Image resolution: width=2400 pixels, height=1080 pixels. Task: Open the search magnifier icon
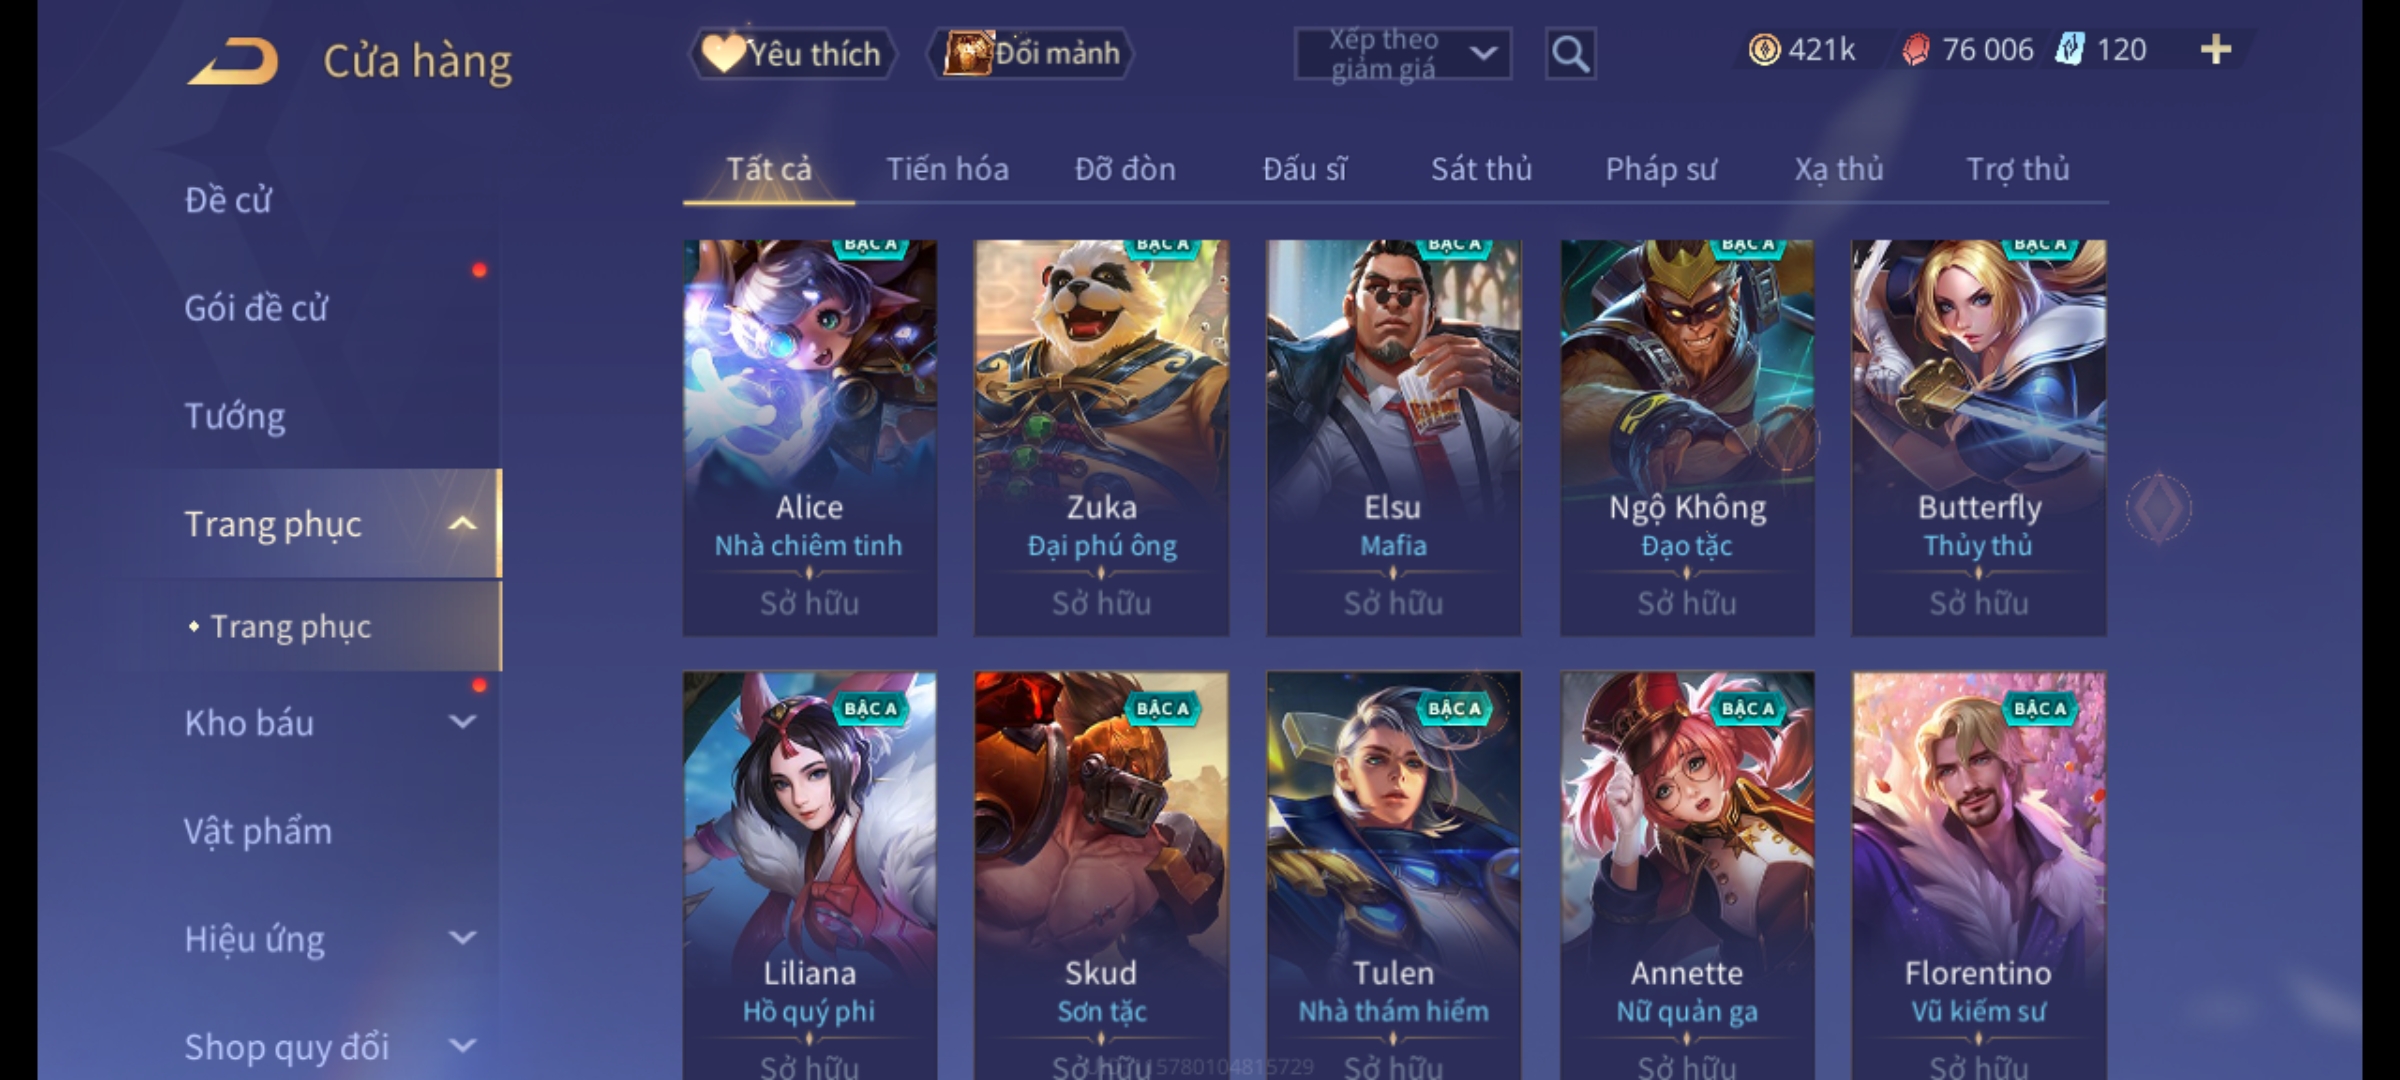pos(1570,54)
